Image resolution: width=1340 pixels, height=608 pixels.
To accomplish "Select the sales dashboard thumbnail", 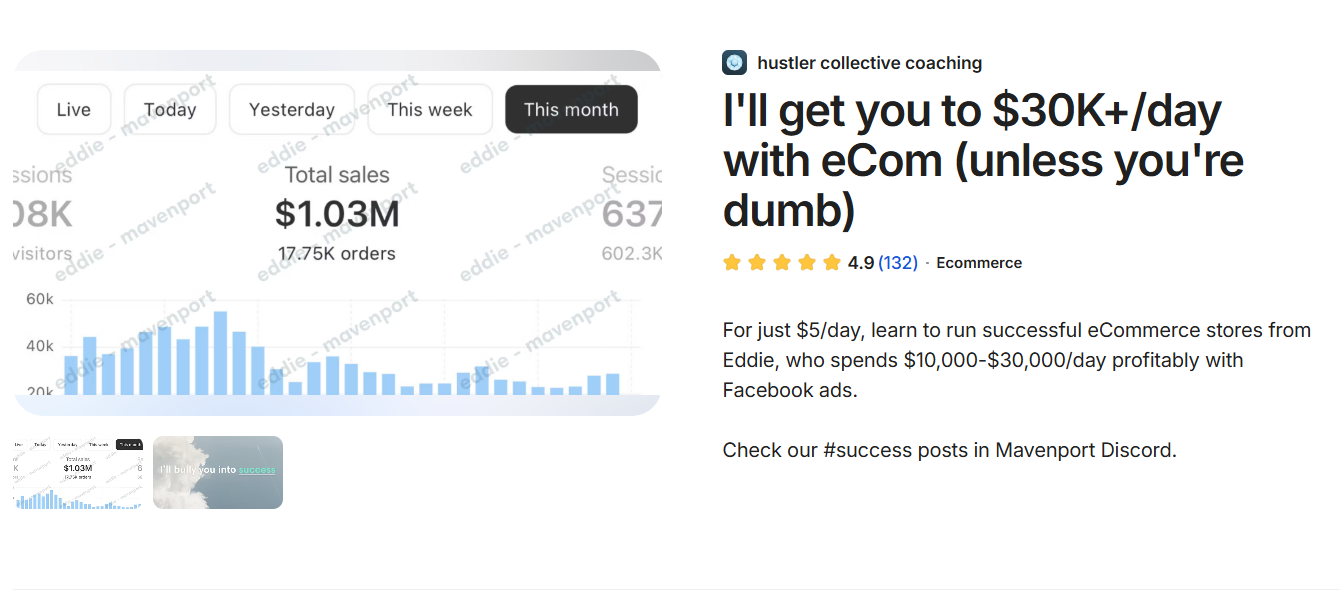I will click(78, 473).
